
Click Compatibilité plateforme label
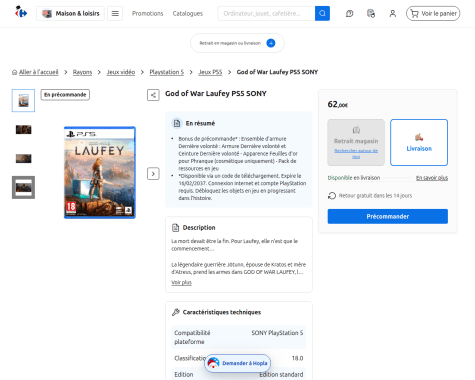click(192, 337)
